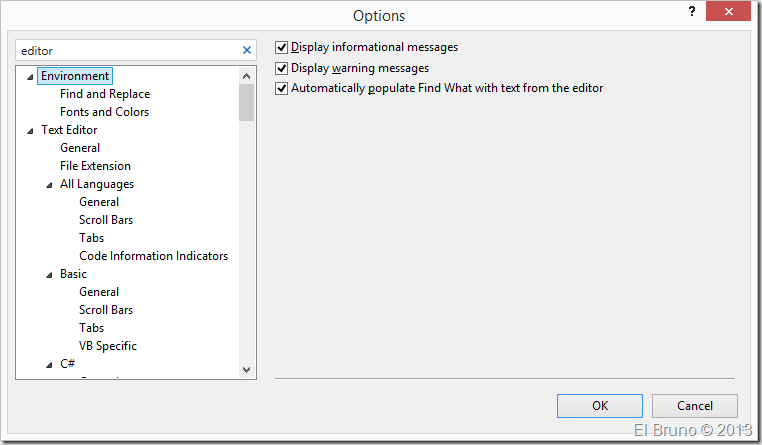
Task: Open Fonts and Colors settings
Action: click(104, 112)
